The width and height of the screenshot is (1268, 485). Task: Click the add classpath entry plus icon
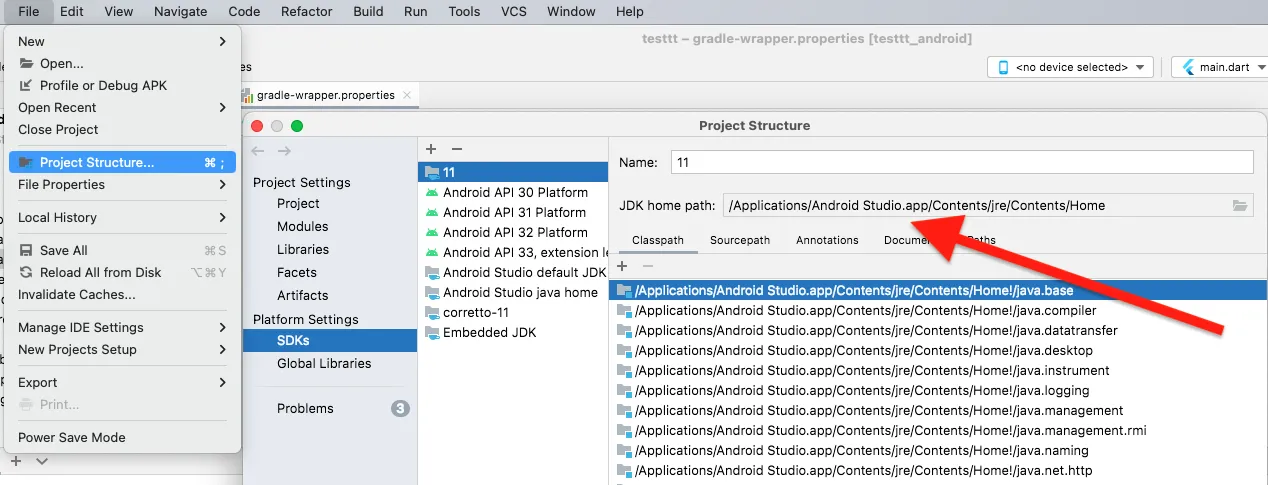point(622,266)
